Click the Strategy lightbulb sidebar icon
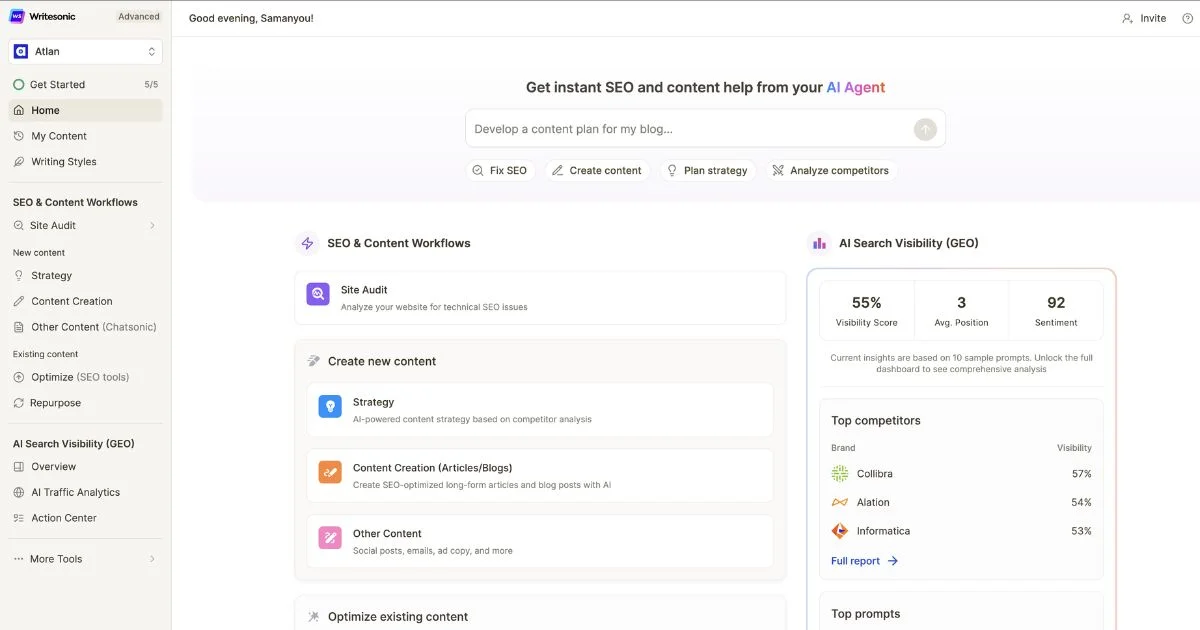Viewport: 1200px width, 630px height. click(19, 276)
